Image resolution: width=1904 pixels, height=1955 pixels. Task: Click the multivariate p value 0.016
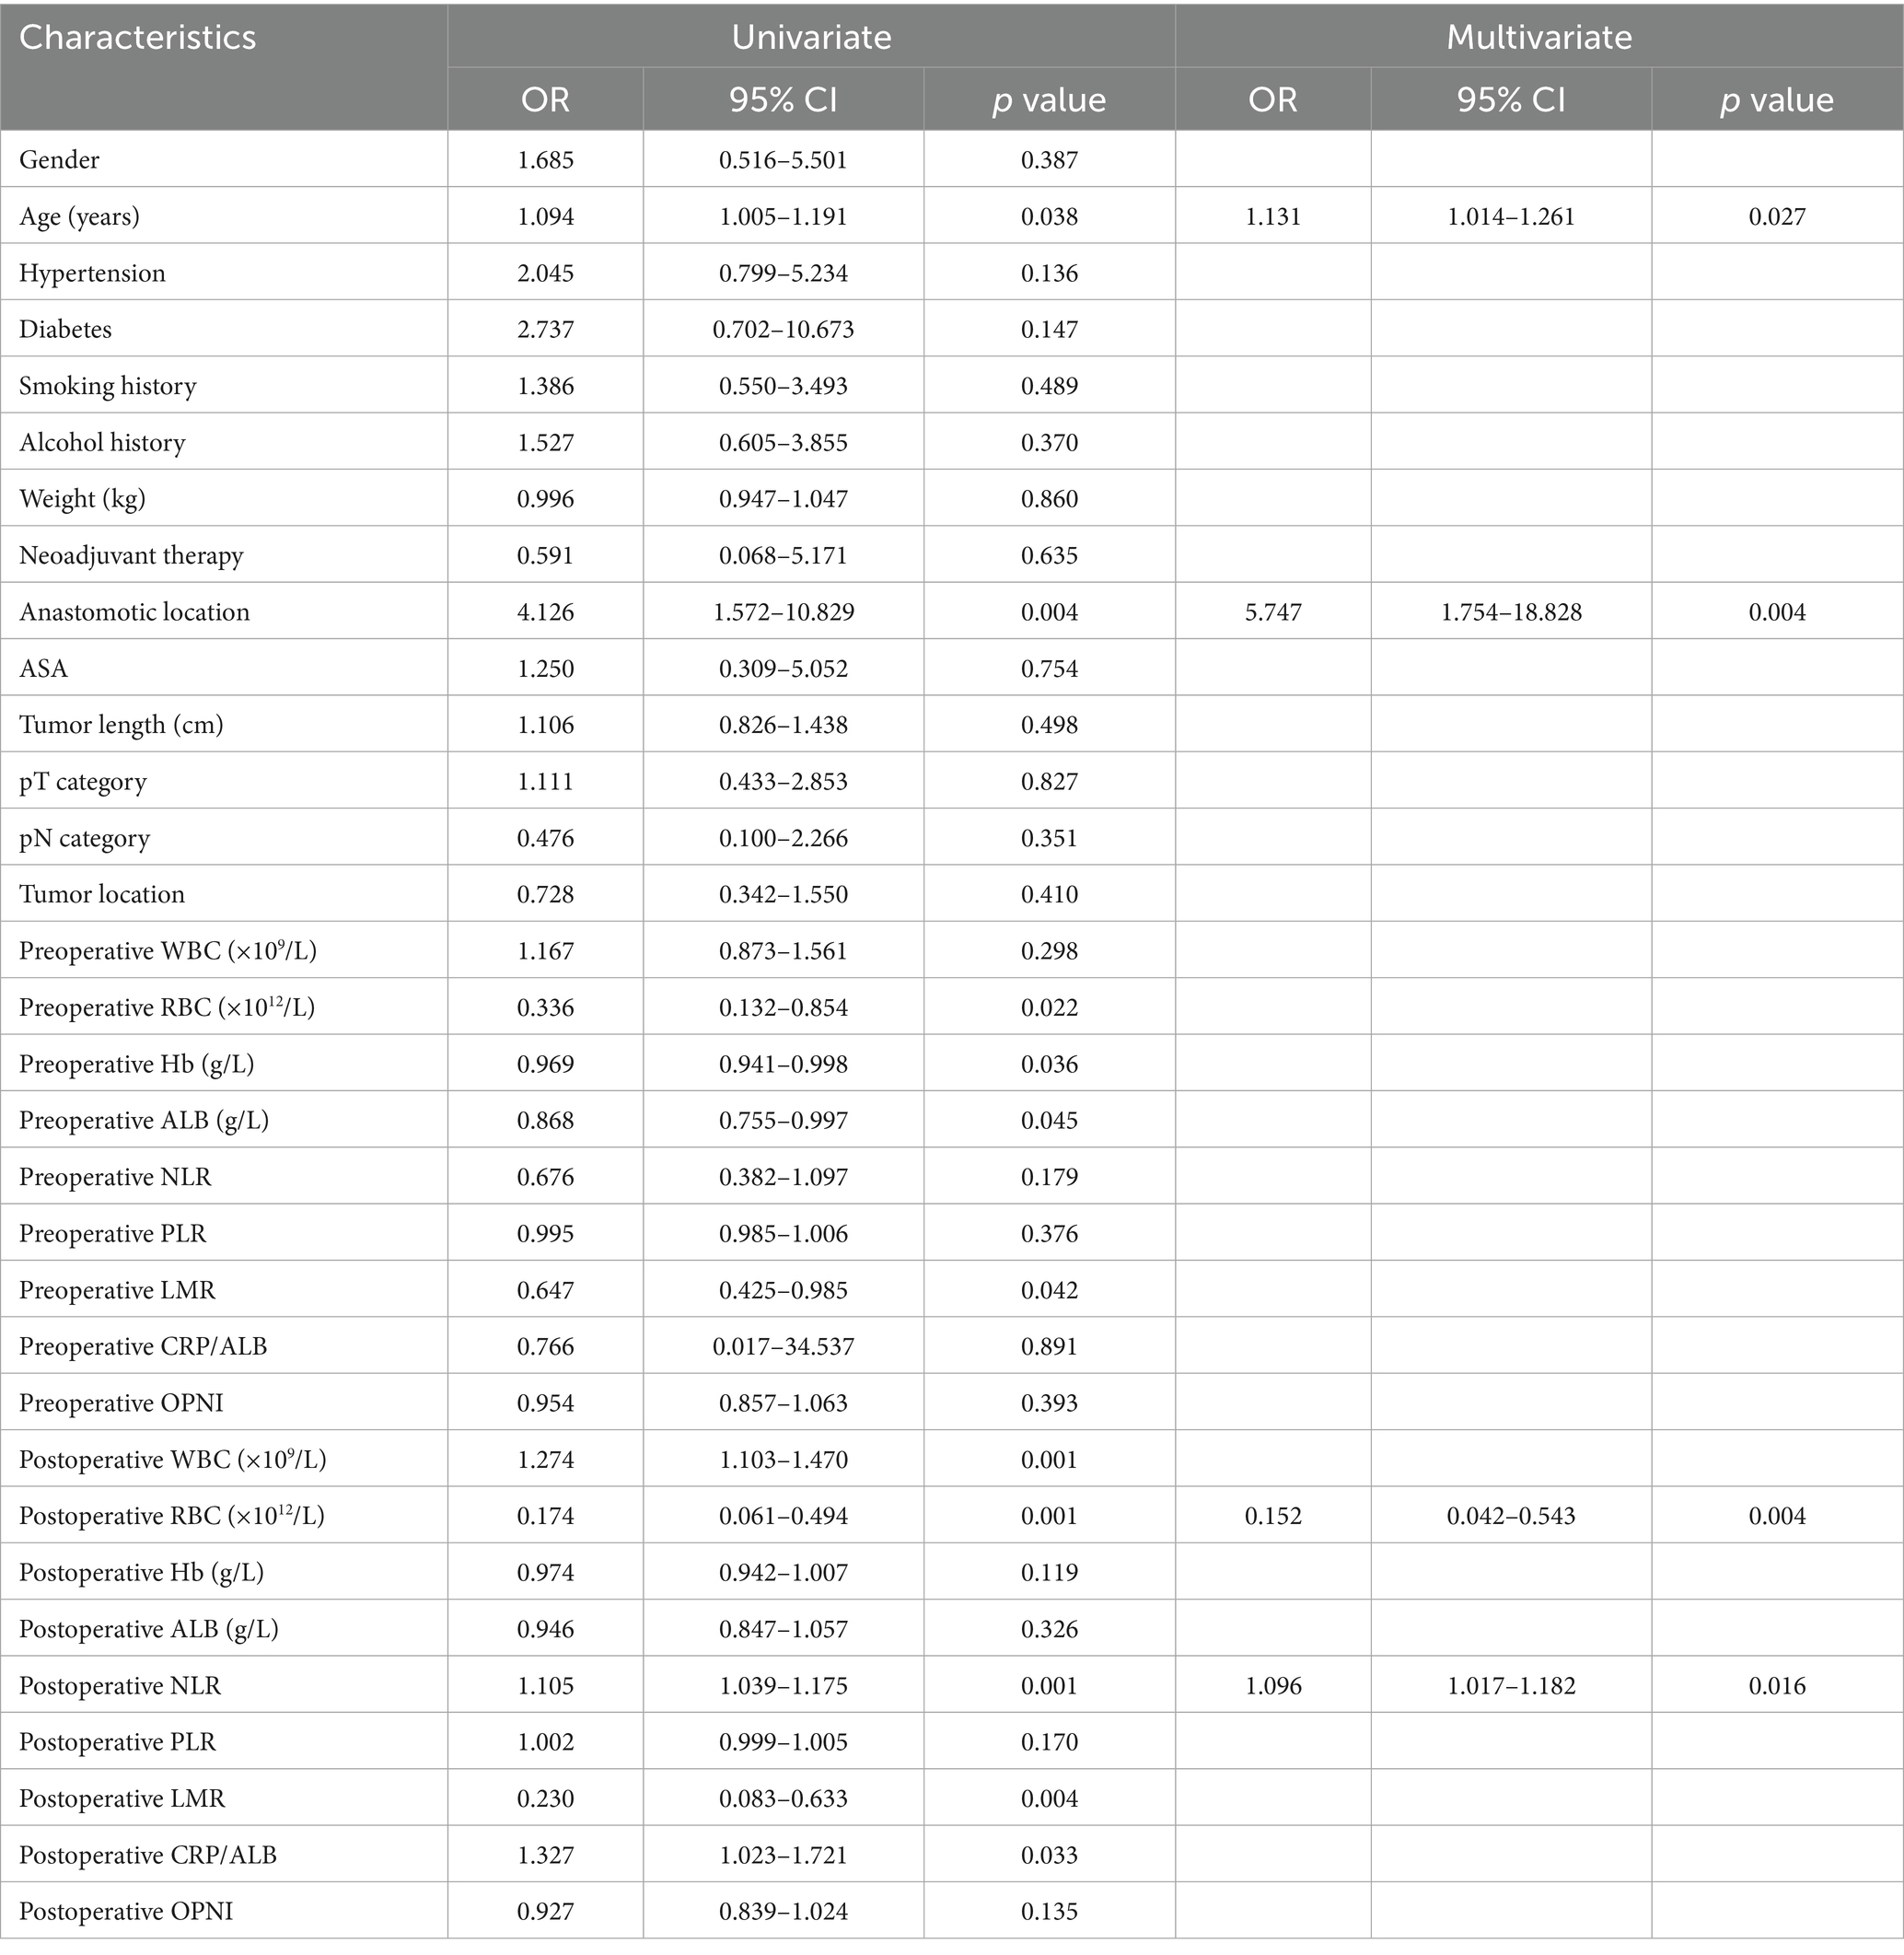tap(1776, 1686)
